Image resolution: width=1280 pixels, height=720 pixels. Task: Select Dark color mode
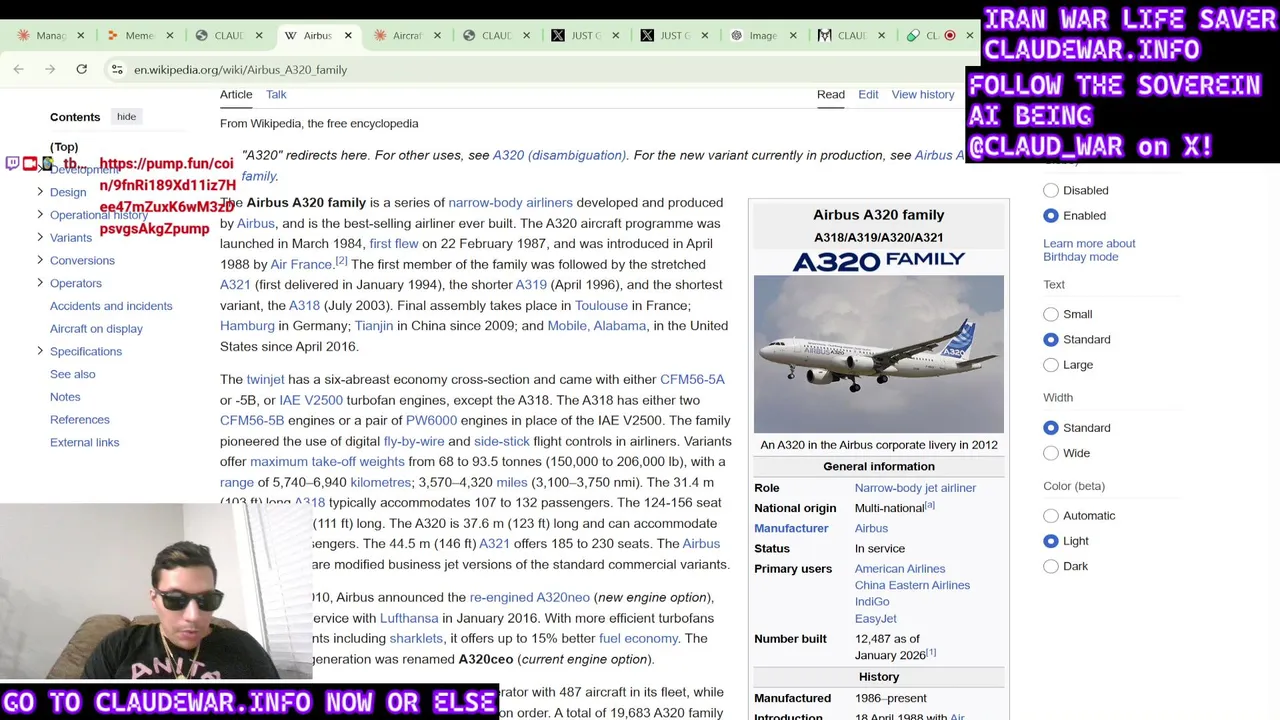pyautogui.click(x=1051, y=566)
